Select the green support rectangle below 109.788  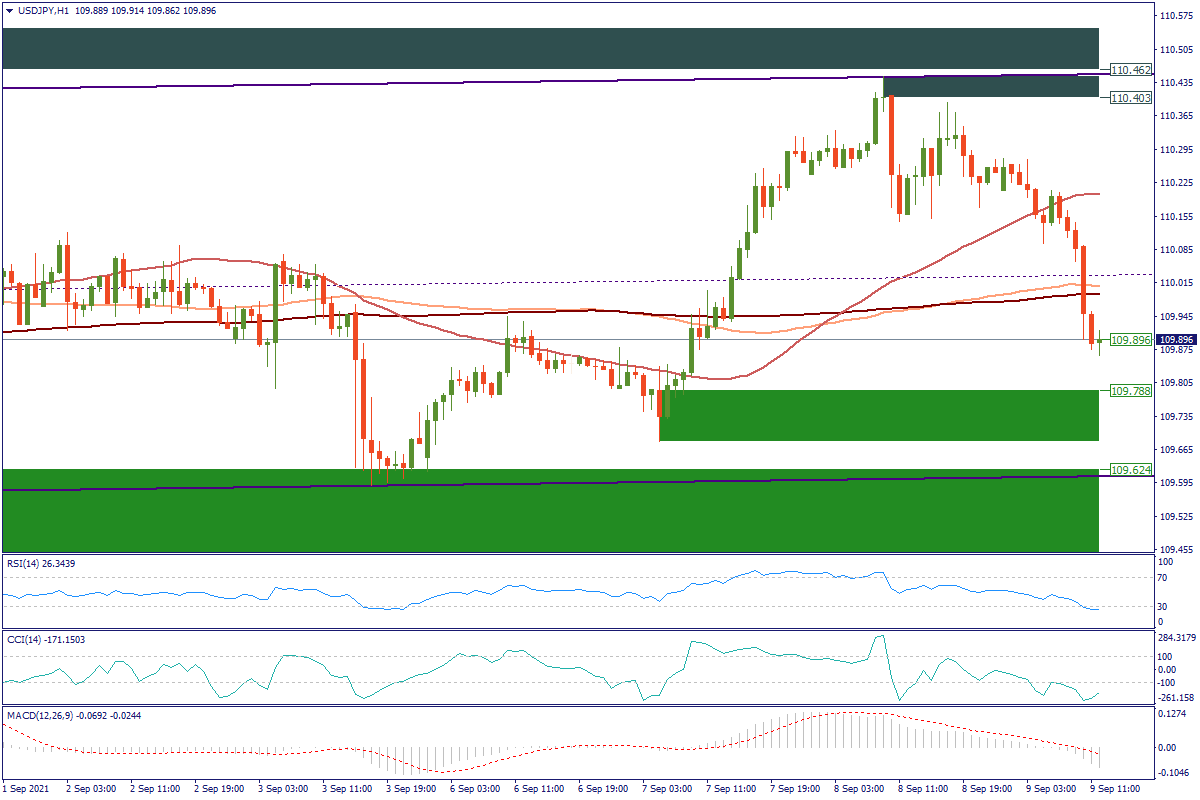878,415
